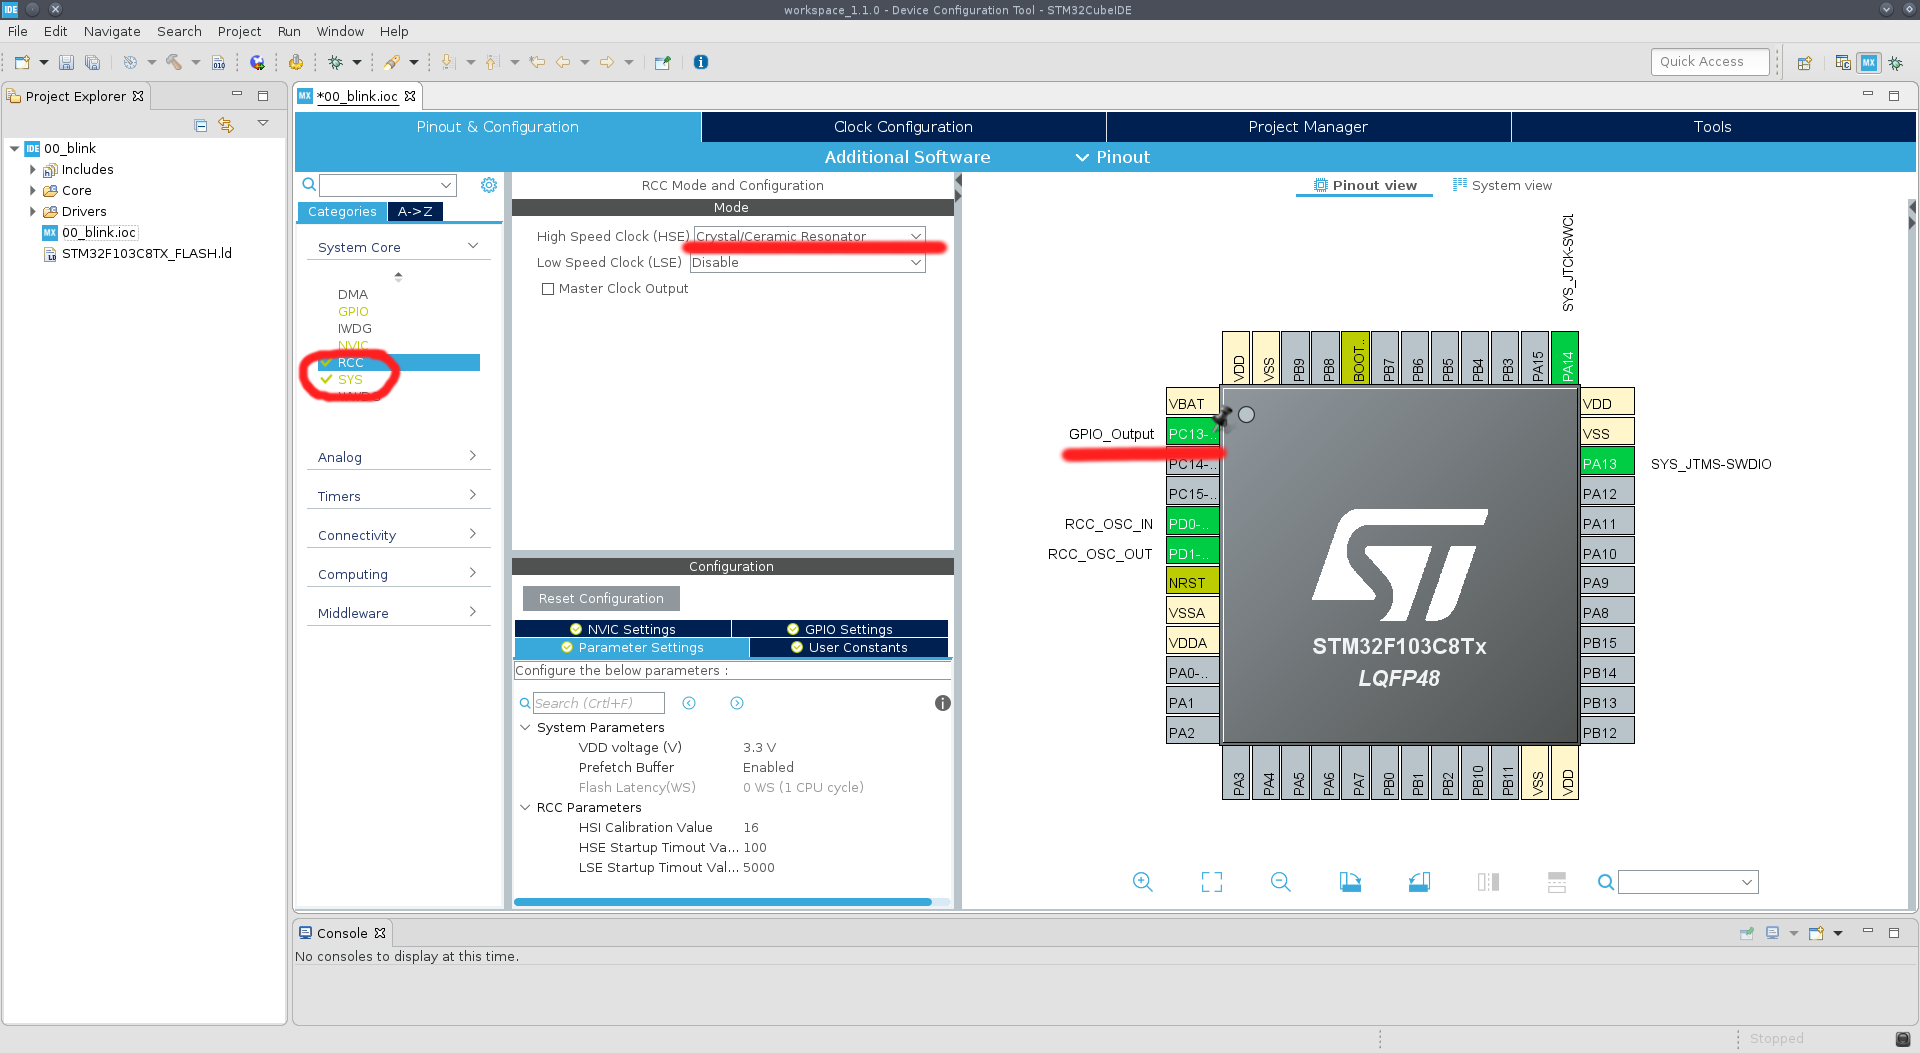Rotate the chip clockwise in pinout view

coord(1349,882)
